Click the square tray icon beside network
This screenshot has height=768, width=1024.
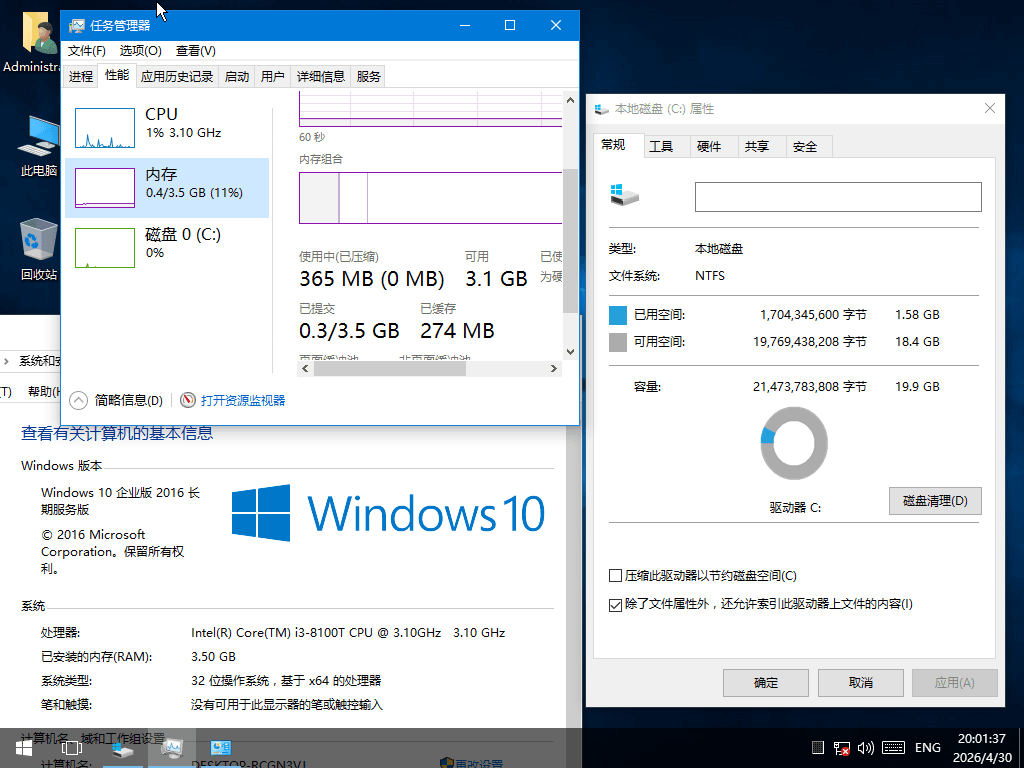pos(818,748)
